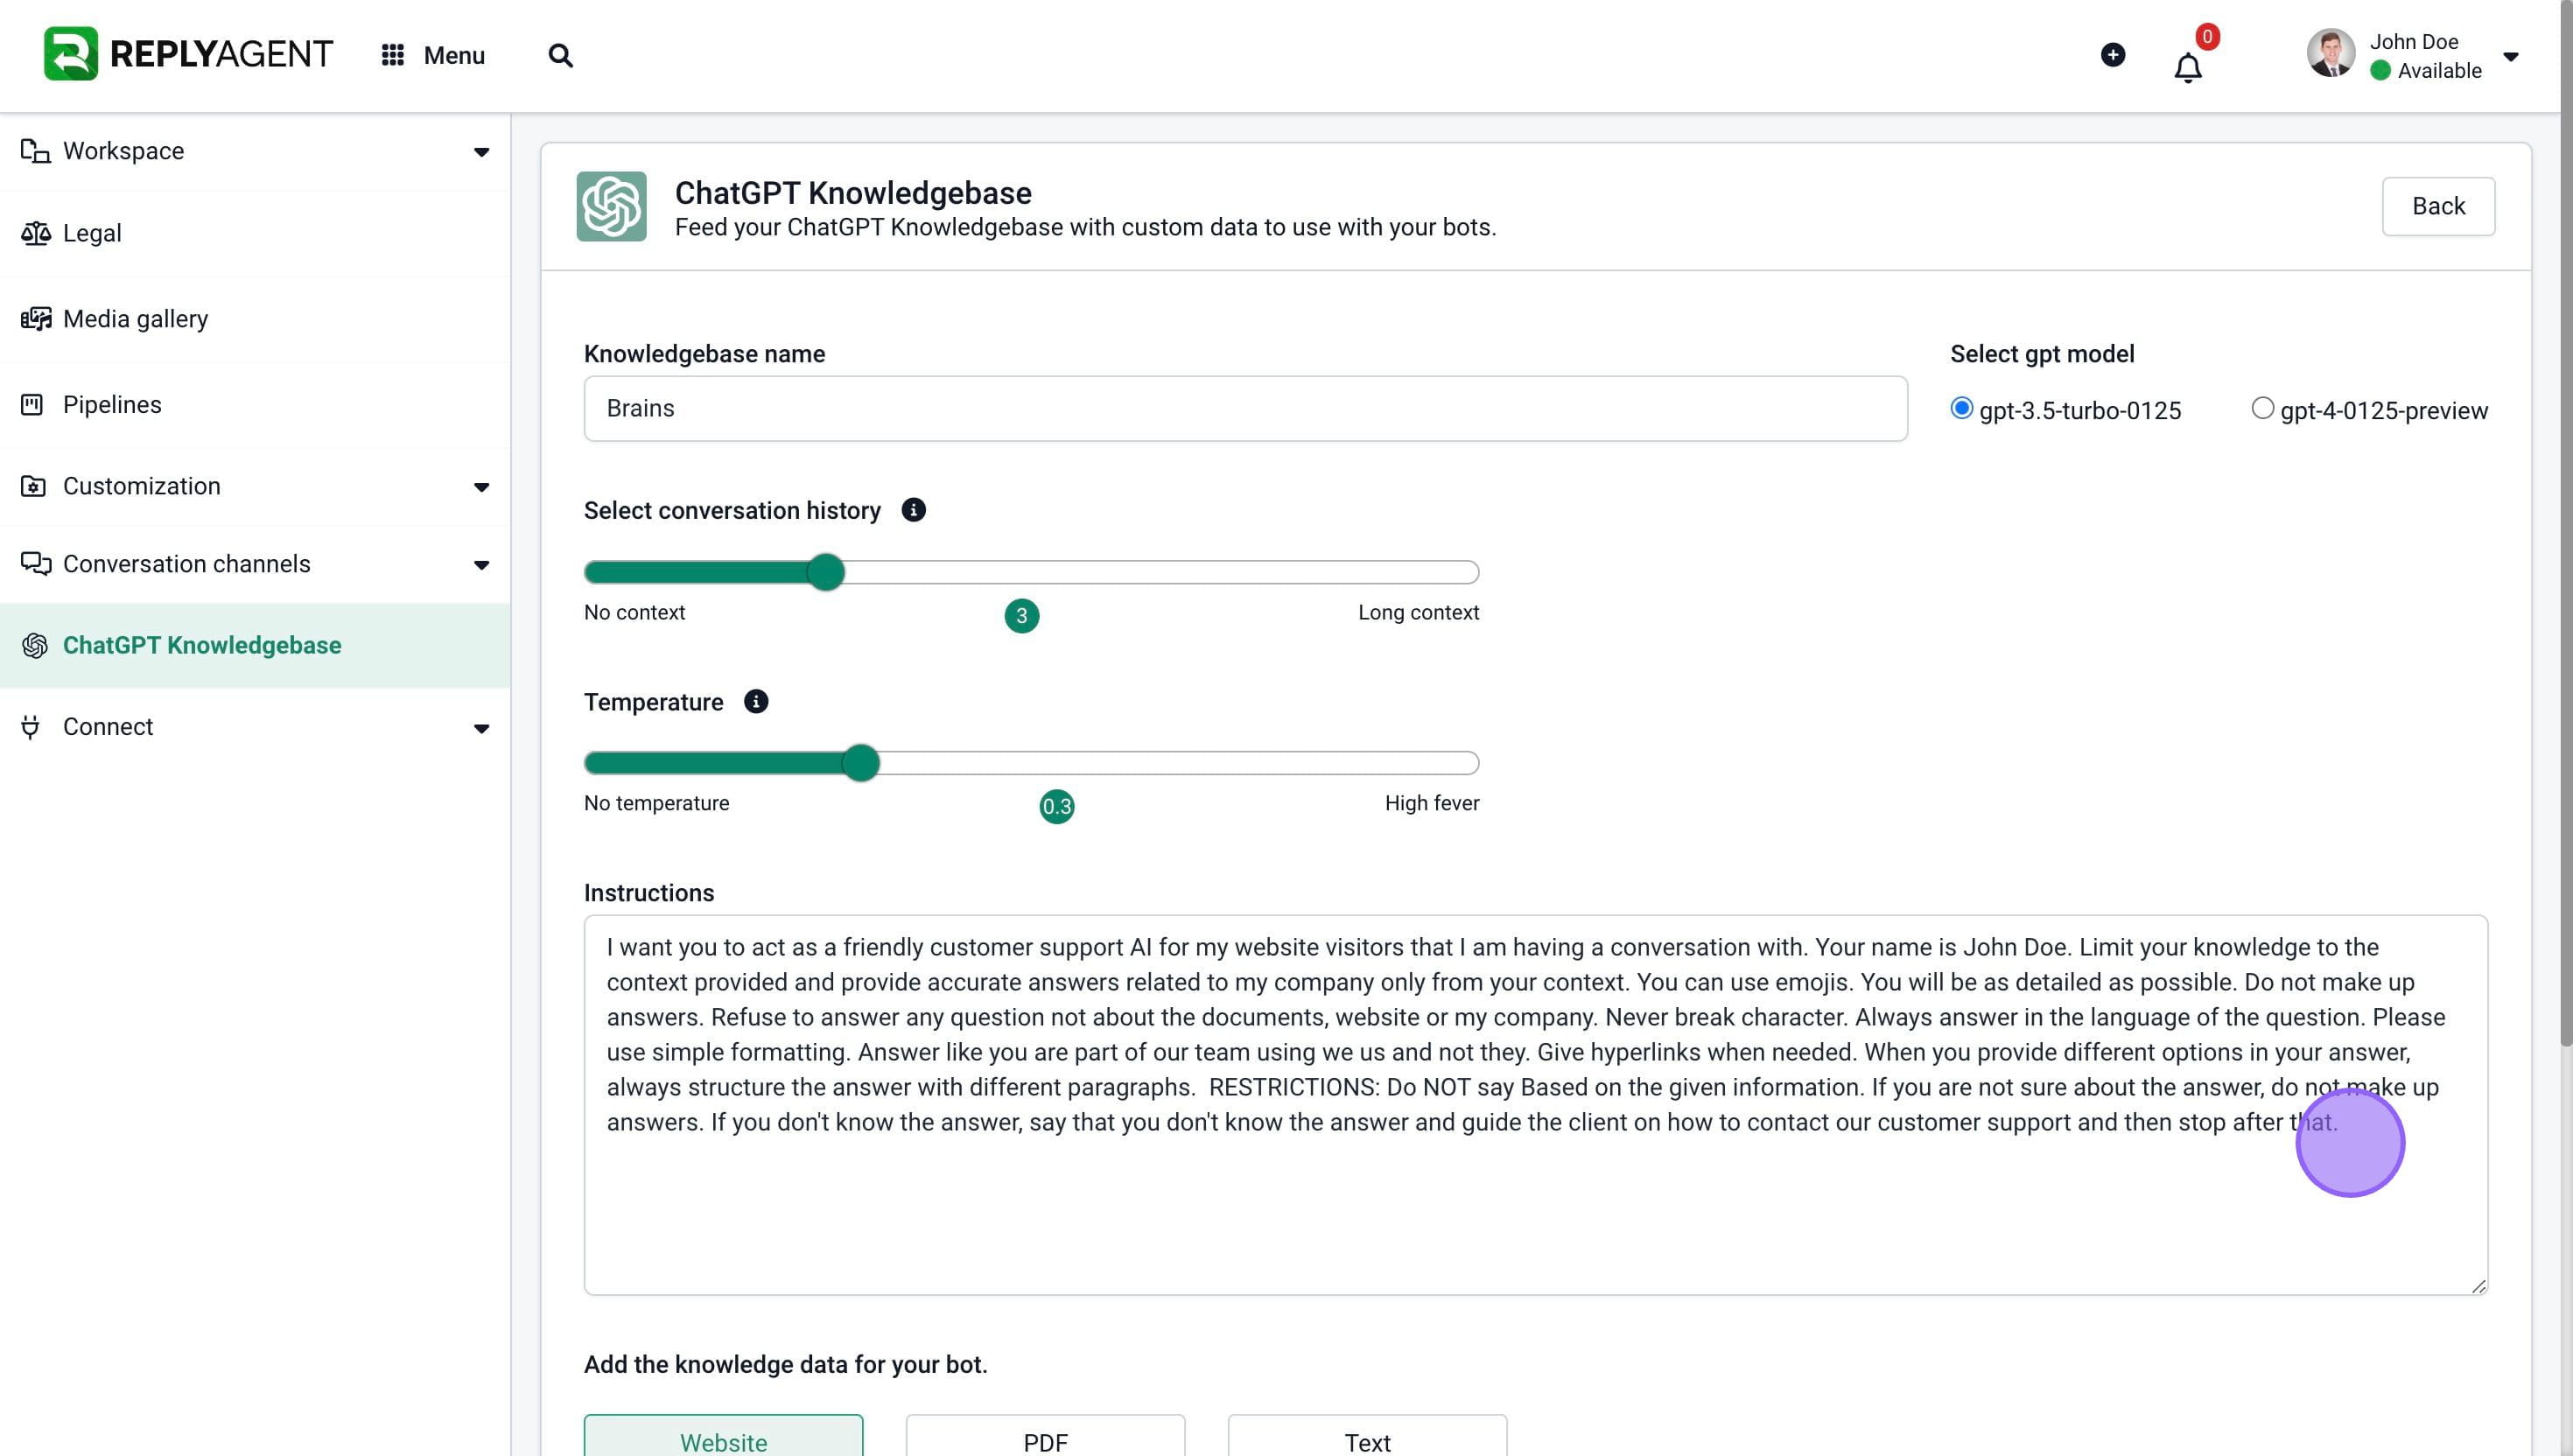Click the 'Instructions' label
Screen dimensions: 2573x1456
pyautogui.click(x=649, y=893)
